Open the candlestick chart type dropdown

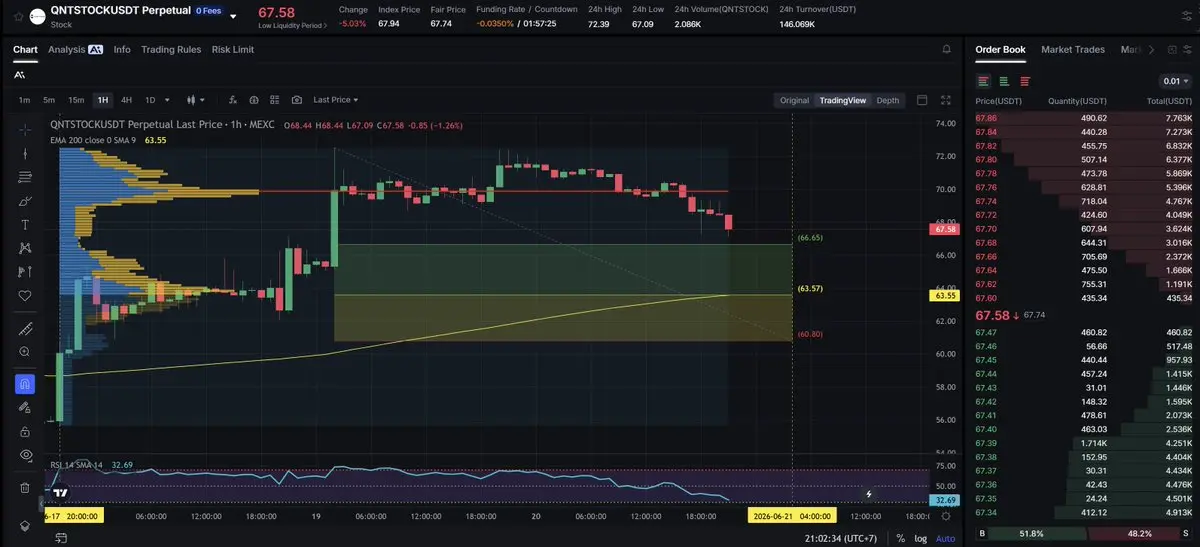click(196, 100)
